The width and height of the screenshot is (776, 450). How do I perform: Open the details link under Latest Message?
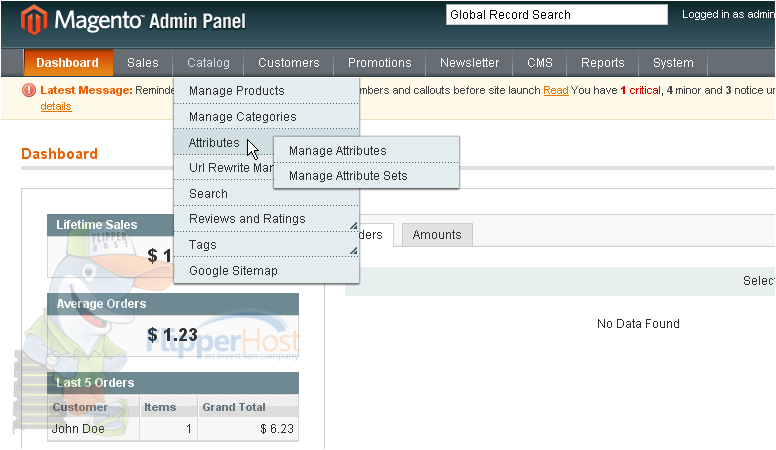click(56, 106)
